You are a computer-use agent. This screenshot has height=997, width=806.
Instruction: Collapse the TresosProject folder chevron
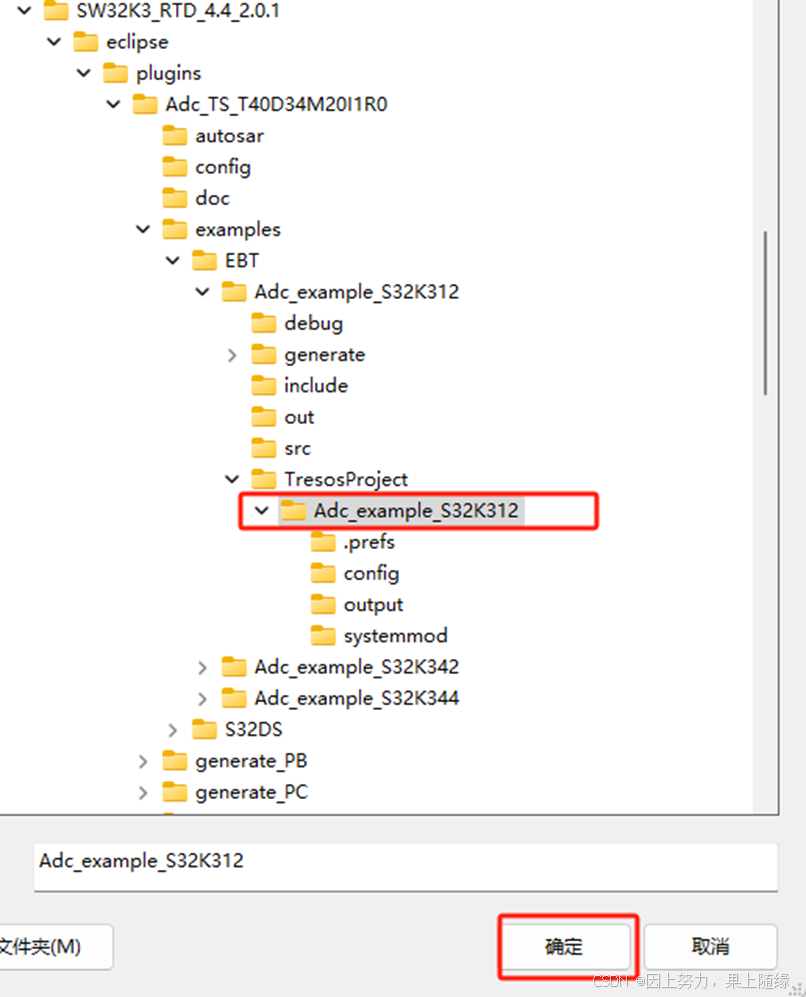point(233,479)
